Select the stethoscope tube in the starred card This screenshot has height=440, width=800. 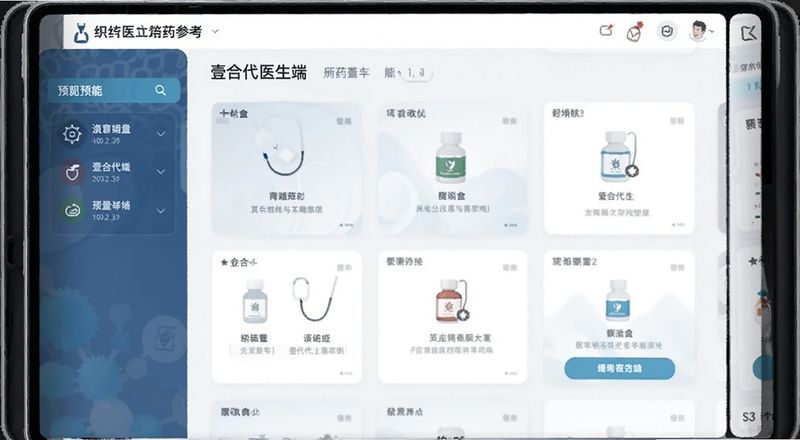click(x=314, y=299)
